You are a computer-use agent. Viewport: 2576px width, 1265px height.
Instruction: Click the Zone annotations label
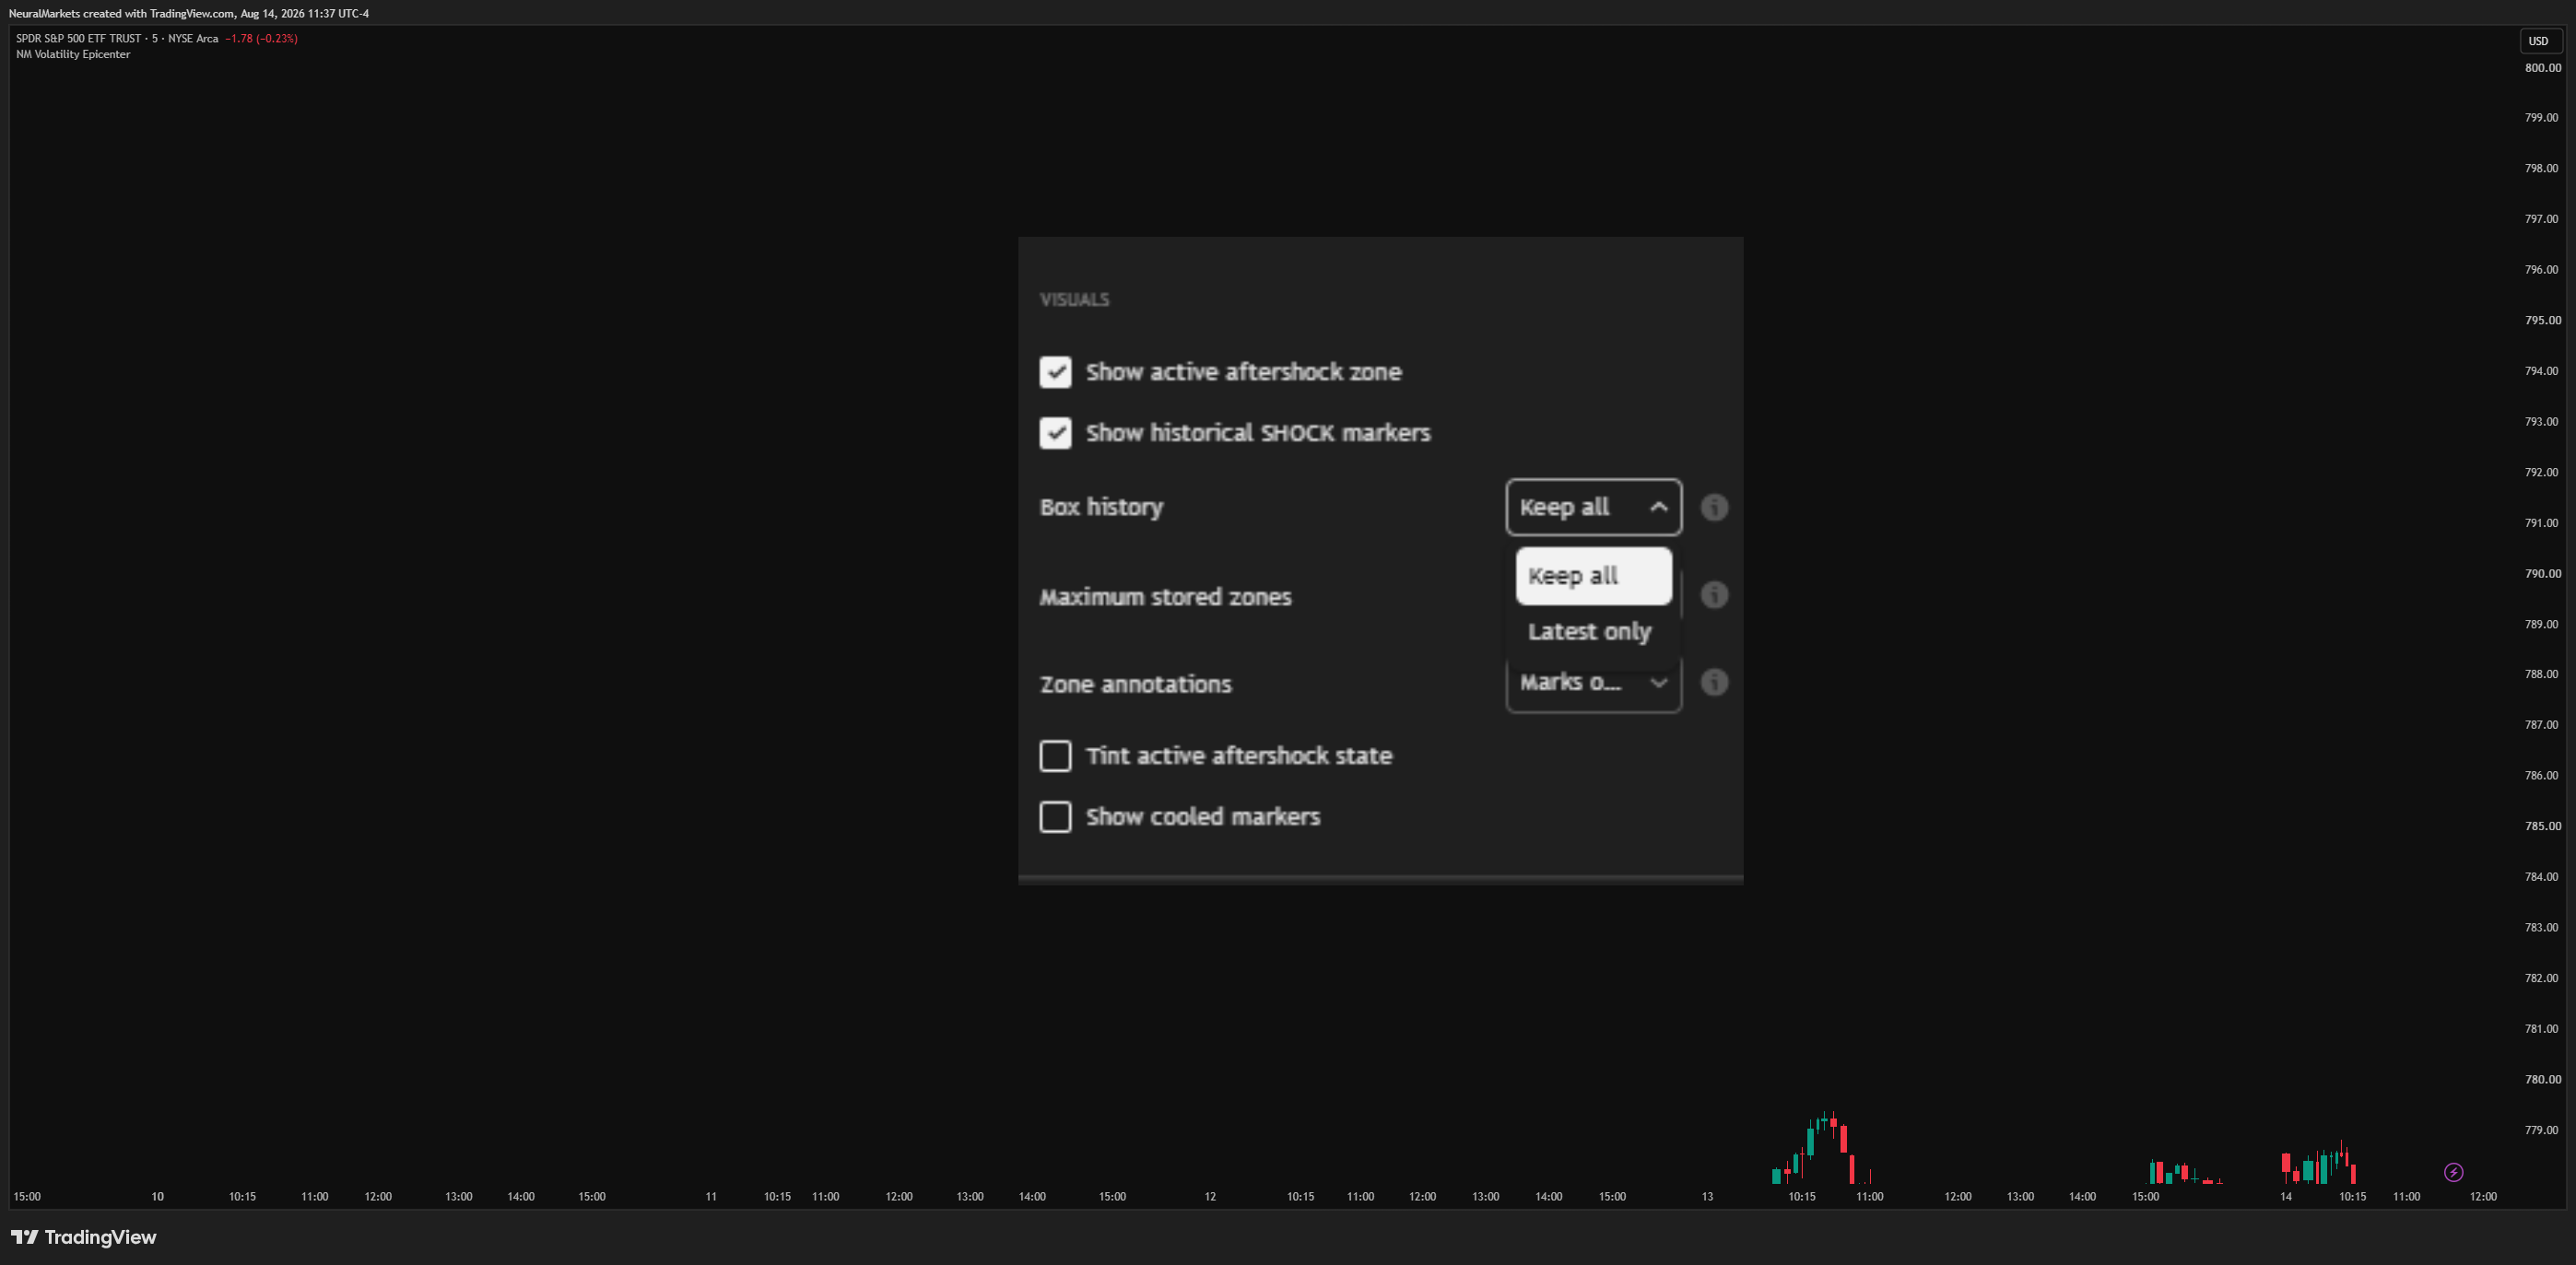tap(1135, 685)
